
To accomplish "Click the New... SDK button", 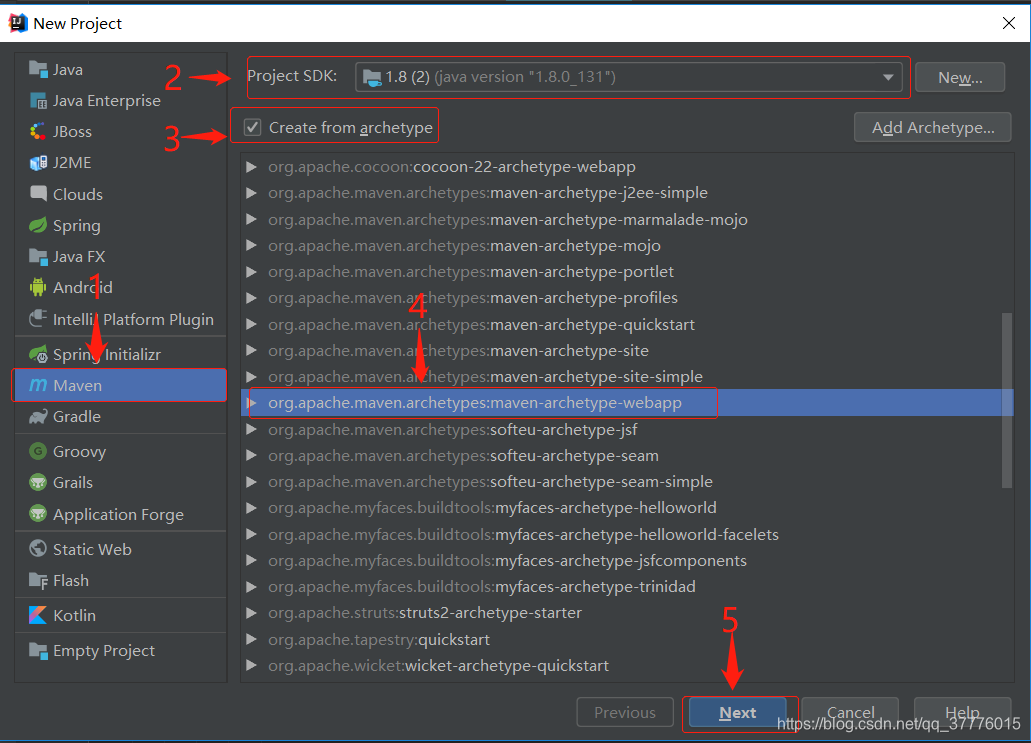I will pos(960,78).
